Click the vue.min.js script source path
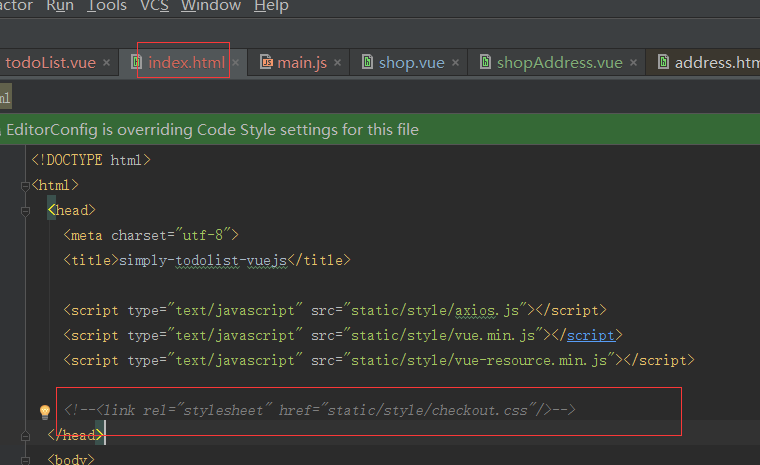The image size is (760, 465). click(x=443, y=335)
